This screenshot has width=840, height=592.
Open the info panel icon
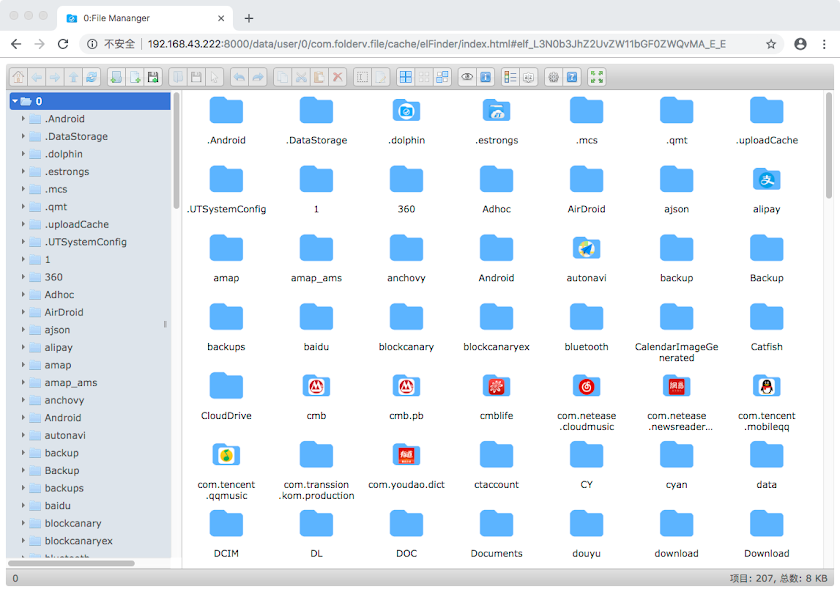click(486, 77)
